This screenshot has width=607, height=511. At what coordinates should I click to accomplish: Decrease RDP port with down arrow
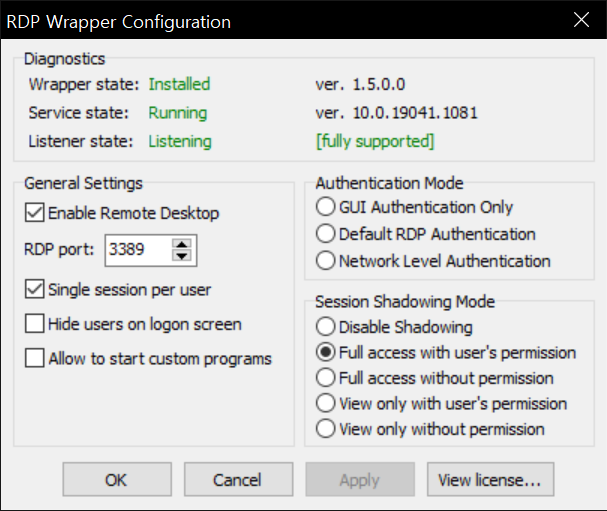click(182, 256)
